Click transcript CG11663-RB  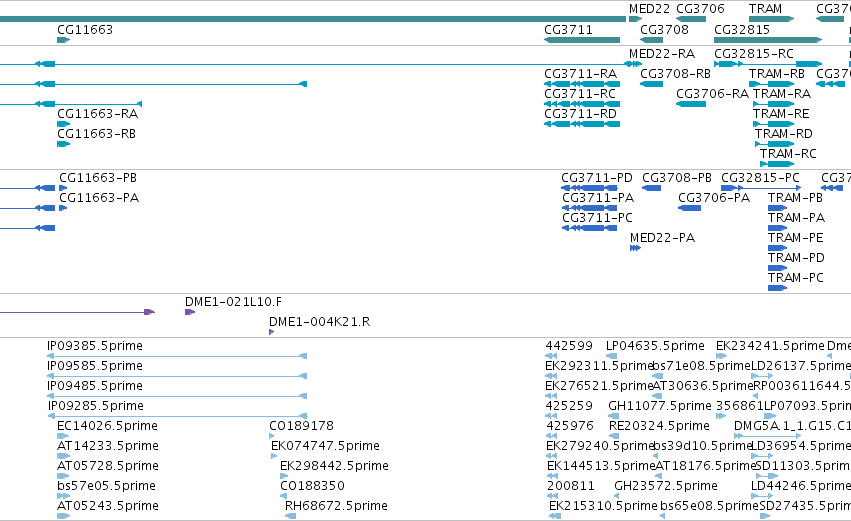(96, 134)
